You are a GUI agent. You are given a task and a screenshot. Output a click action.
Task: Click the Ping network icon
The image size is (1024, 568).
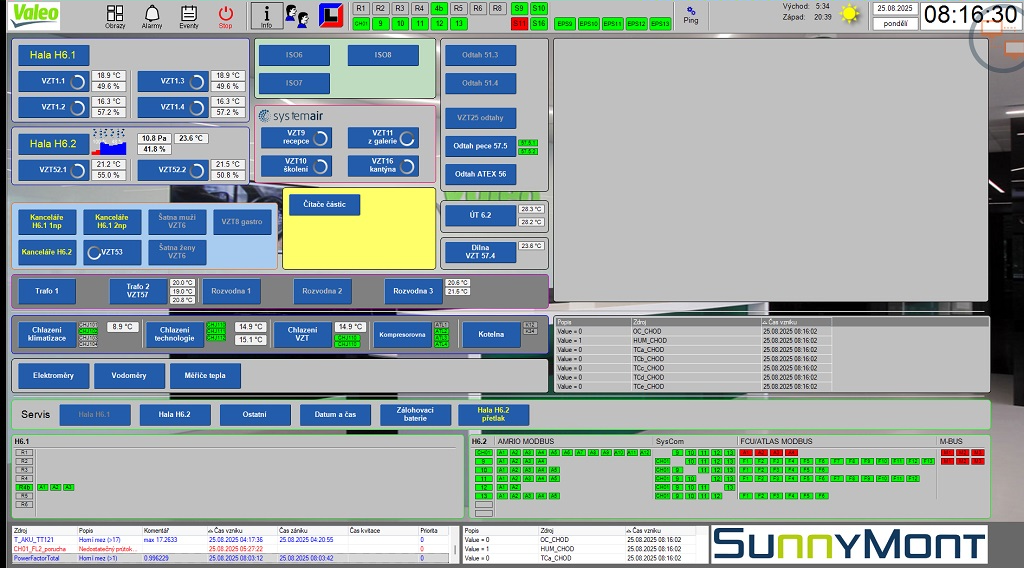click(691, 14)
